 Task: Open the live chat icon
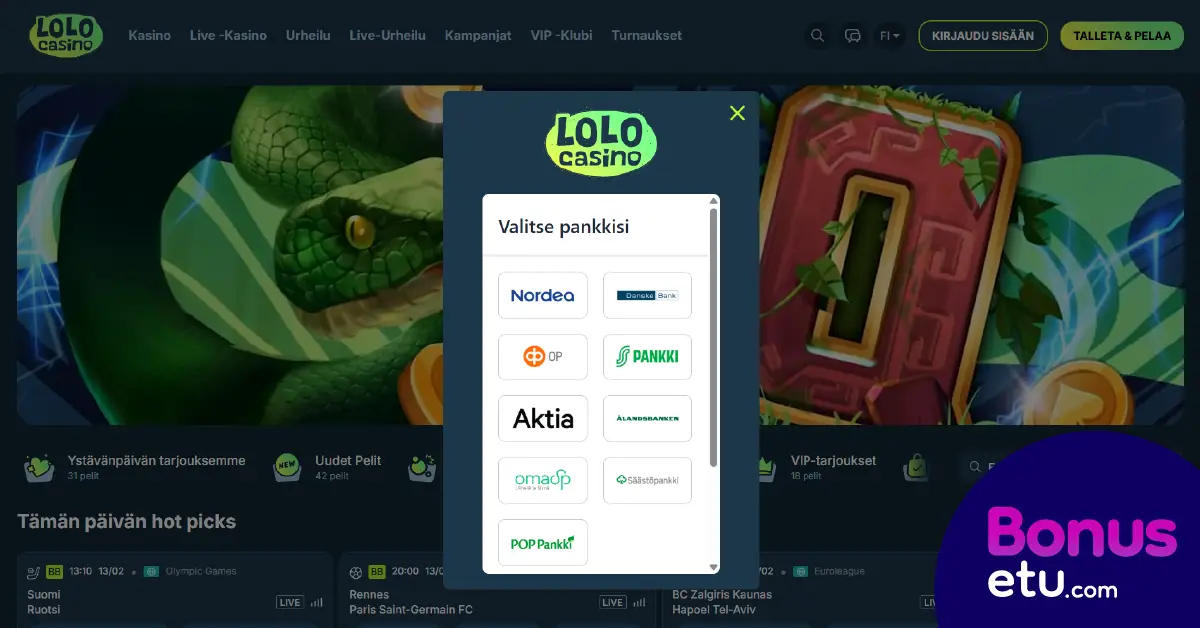click(853, 36)
